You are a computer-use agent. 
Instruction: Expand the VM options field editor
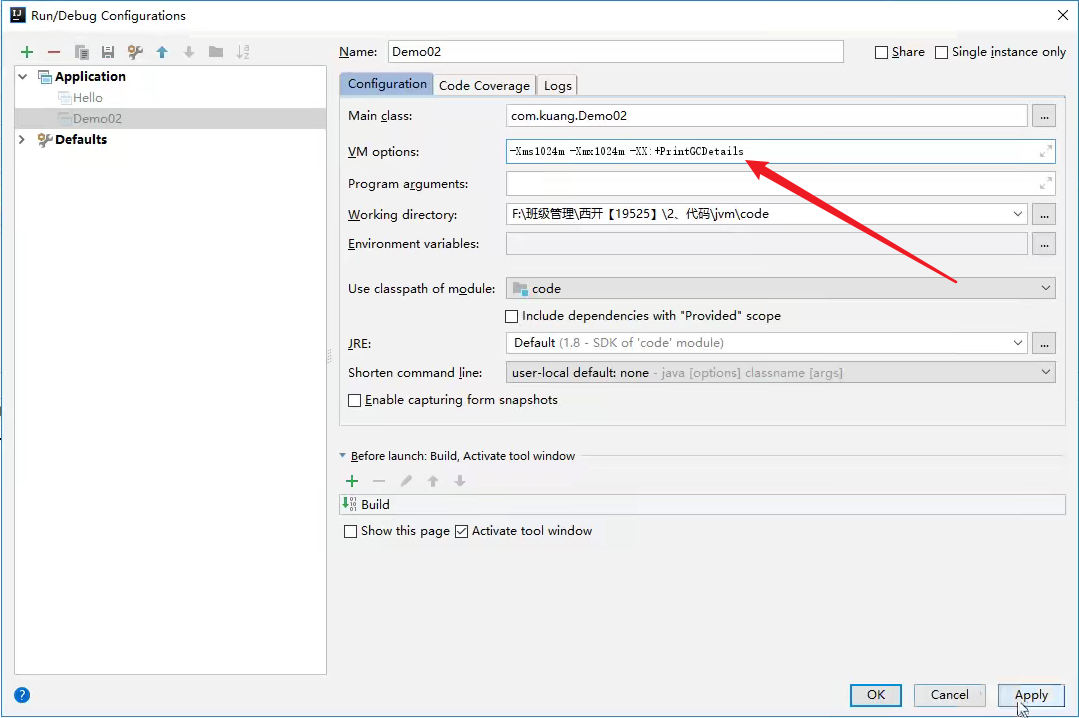[1045, 151]
